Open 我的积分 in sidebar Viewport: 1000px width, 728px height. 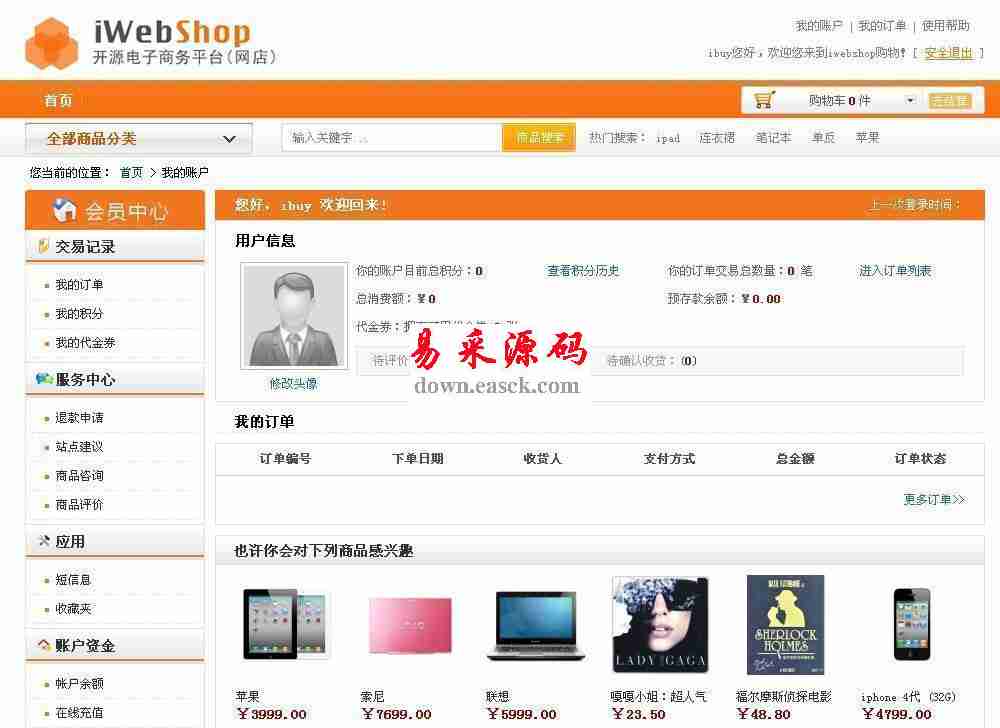click(79, 314)
